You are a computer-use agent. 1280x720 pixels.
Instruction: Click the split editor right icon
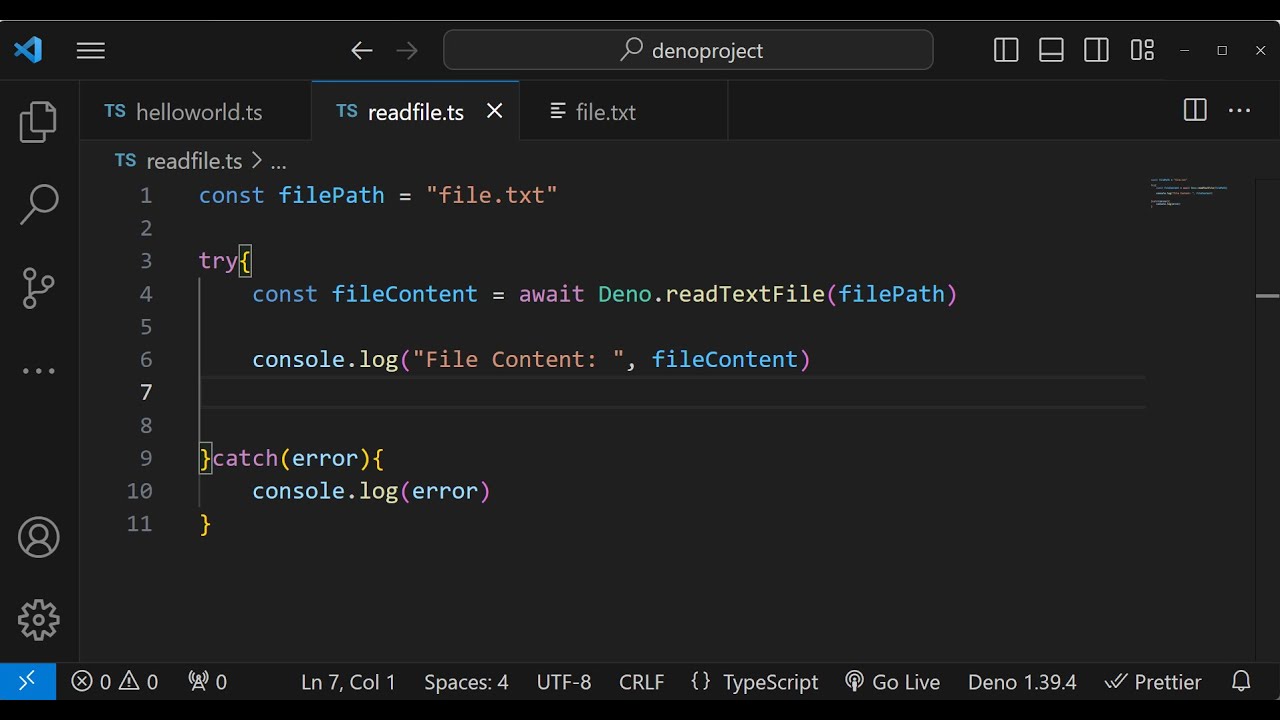coord(1195,111)
